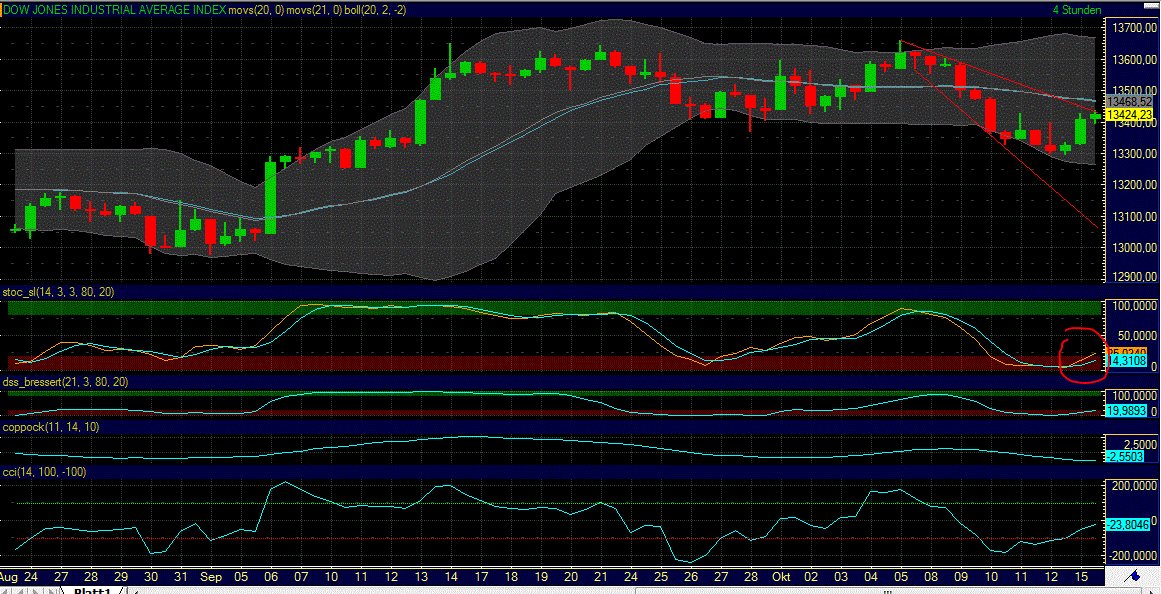Click the 13200,00 price axis label
The width and height of the screenshot is (1161, 594).
(x=1134, y=185)
